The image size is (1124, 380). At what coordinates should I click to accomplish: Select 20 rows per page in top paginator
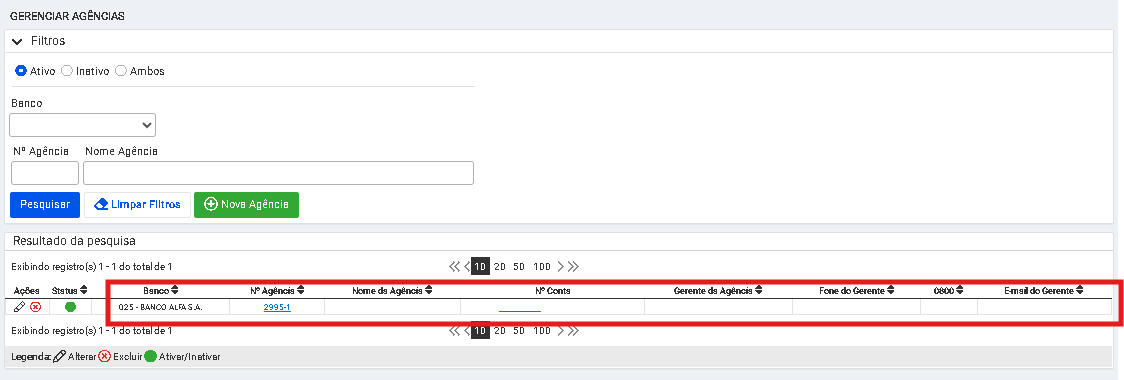[x=500, y=267]
